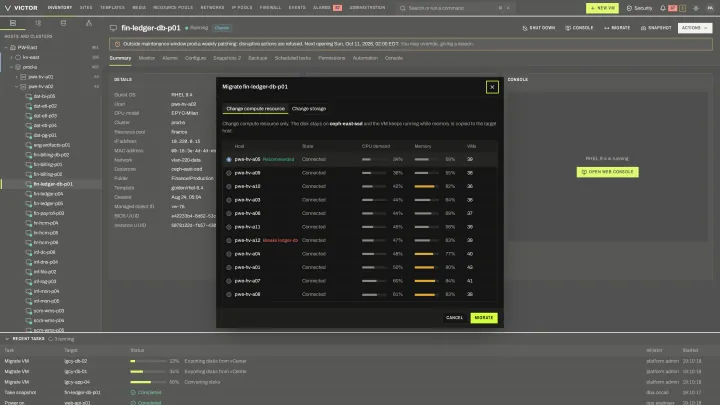Select host pwe-hv-a10 radio button

[x=229, y=186]
